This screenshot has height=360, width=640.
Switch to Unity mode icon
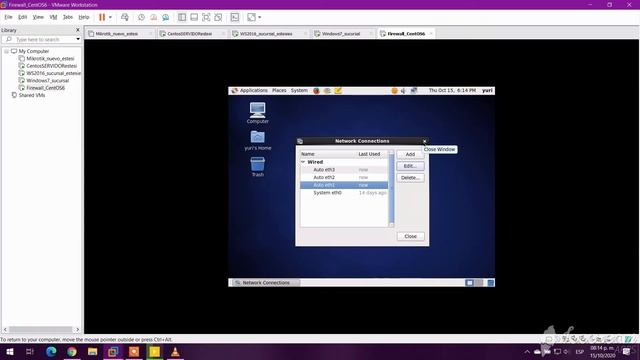pos(218,17)
